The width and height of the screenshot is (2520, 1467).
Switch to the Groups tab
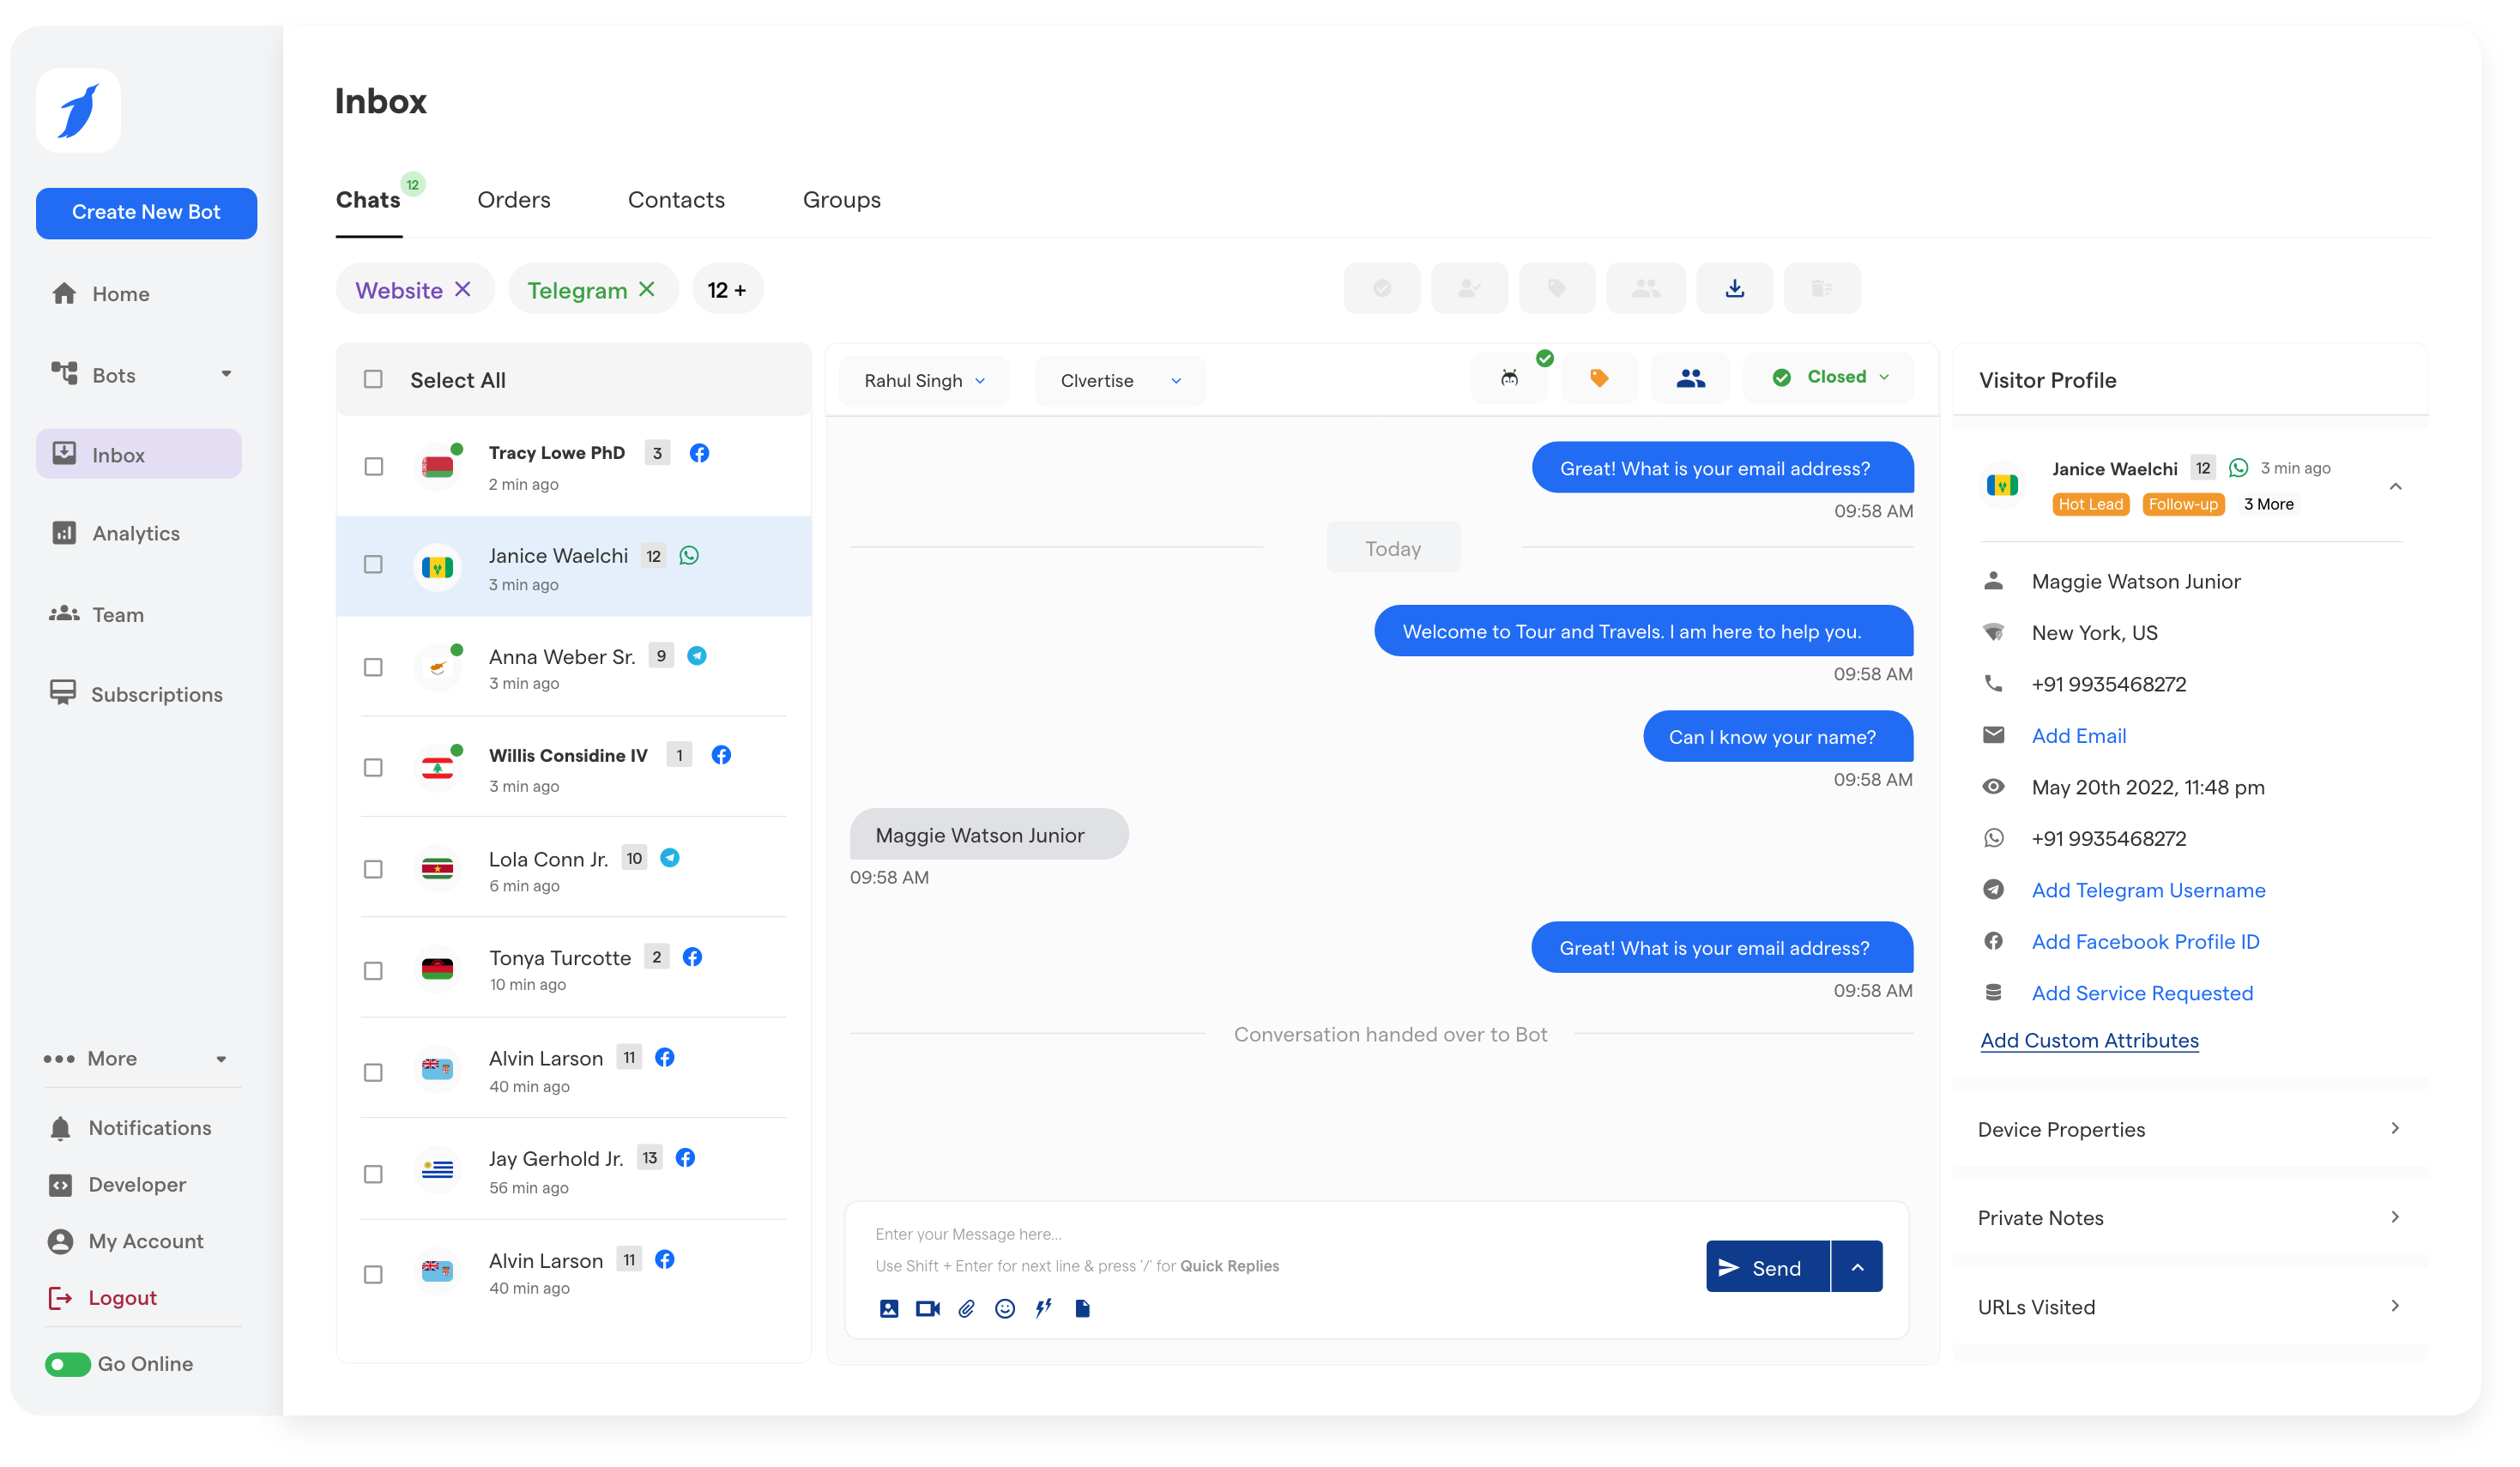click(840, 199)
